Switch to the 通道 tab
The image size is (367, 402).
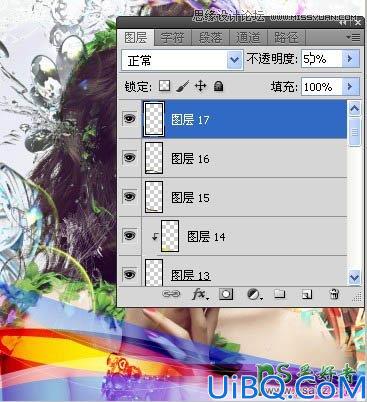248,37
